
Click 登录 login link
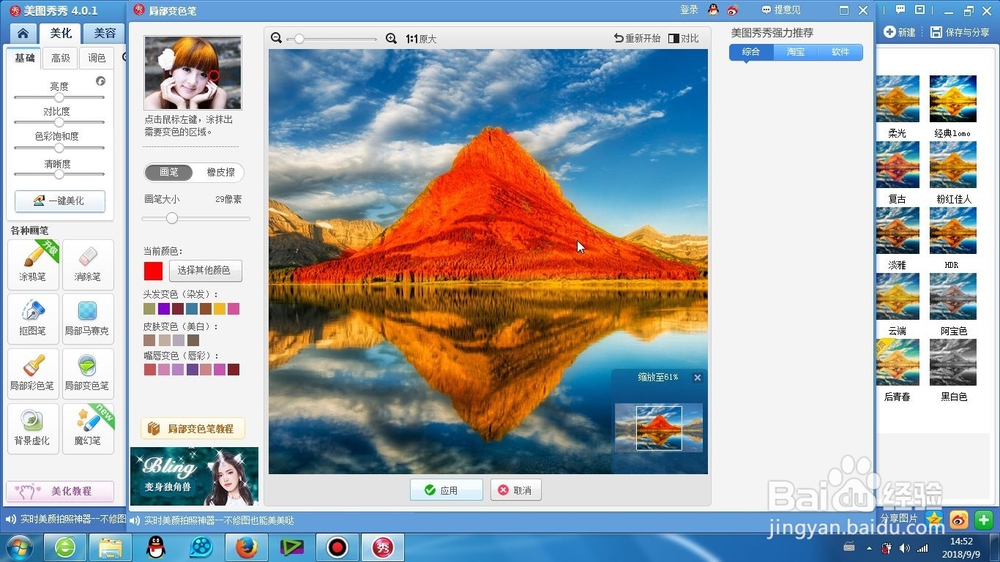(x=689, y=10)
